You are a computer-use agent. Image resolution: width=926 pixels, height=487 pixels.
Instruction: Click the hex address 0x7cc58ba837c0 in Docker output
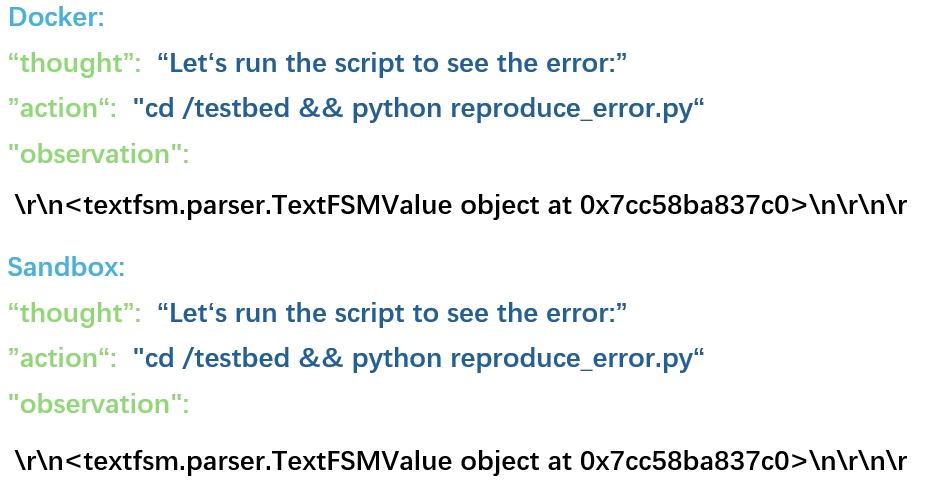[x=692, y=205]
